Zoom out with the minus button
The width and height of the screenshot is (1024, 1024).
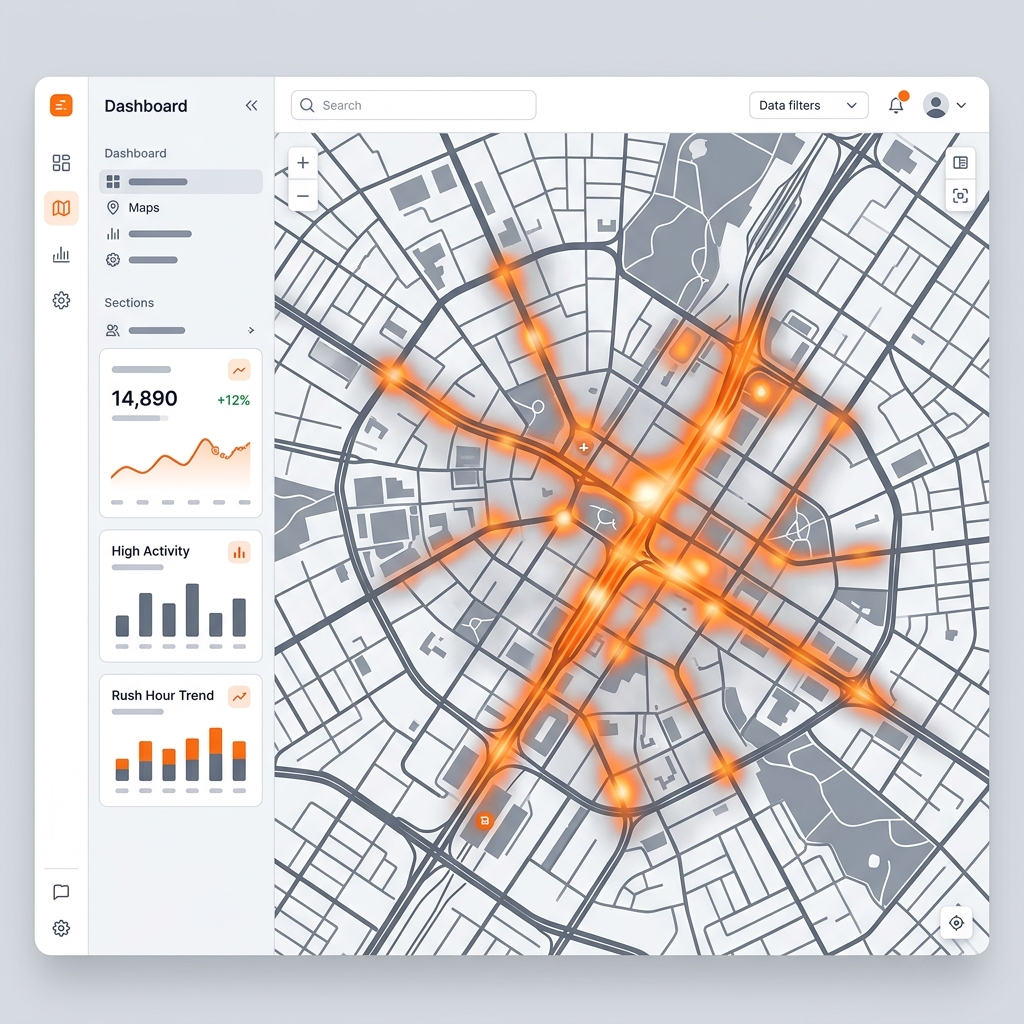303,196
